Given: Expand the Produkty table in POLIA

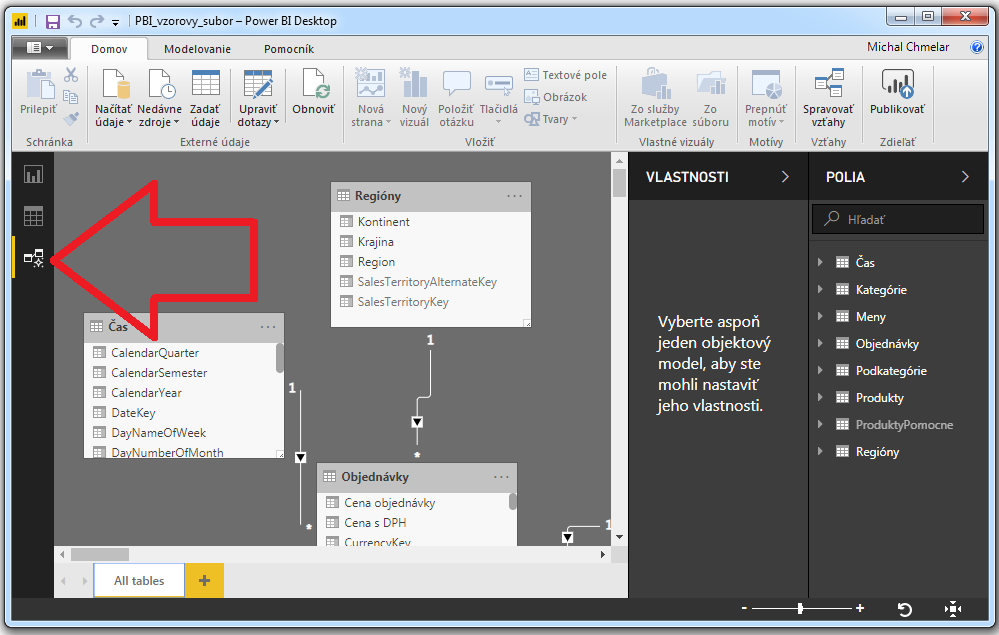Looking at the screenshot, I should pos(821,398).
